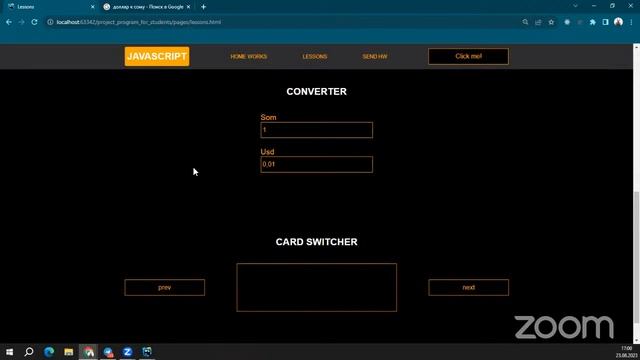Click the 'Som' field label
Viewport: 640px width, 360px height.
(x=268, y=117)
